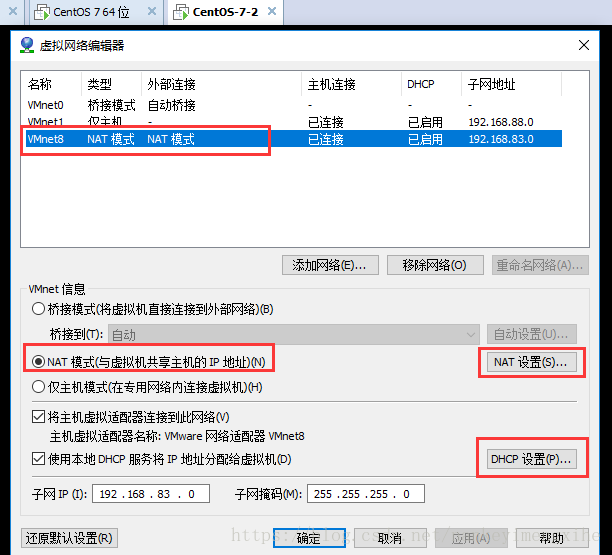Click the 子网地址 column header
Image resolution: width=612 pixels, height=555 pixels.
(x=512, y=84)
